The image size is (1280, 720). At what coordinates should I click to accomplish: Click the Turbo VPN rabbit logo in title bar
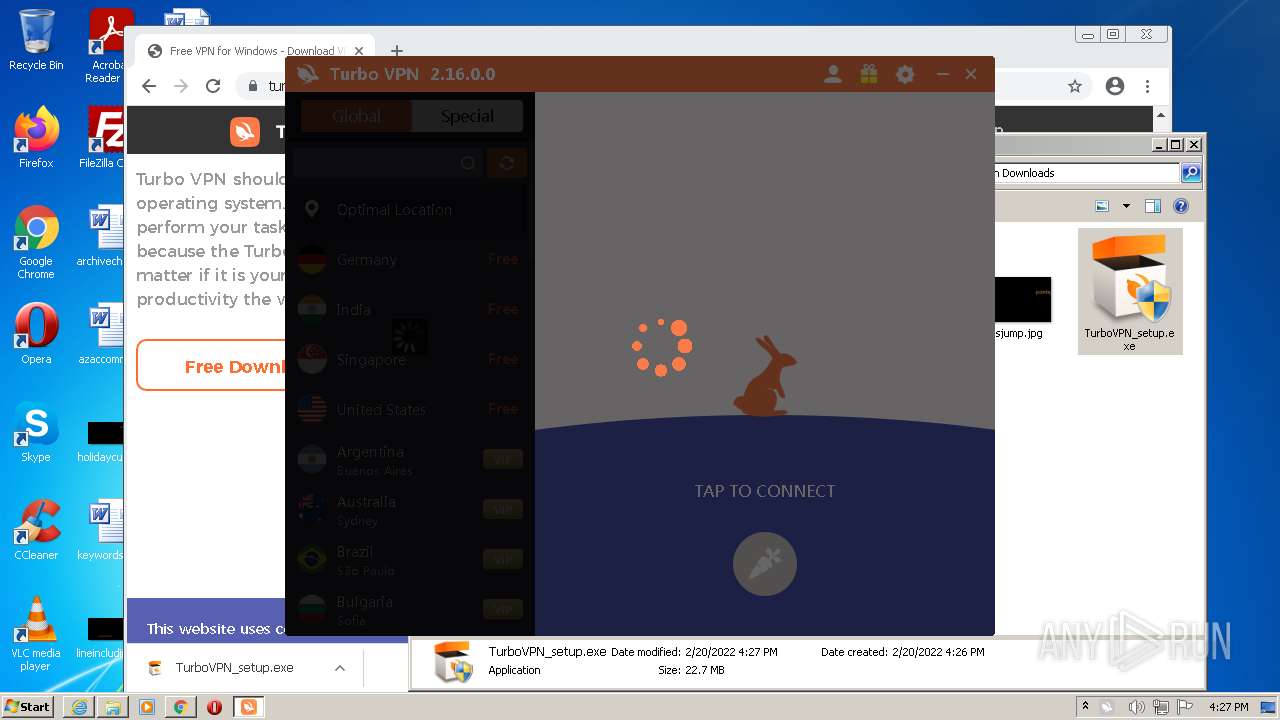click(x=308, y=74)
